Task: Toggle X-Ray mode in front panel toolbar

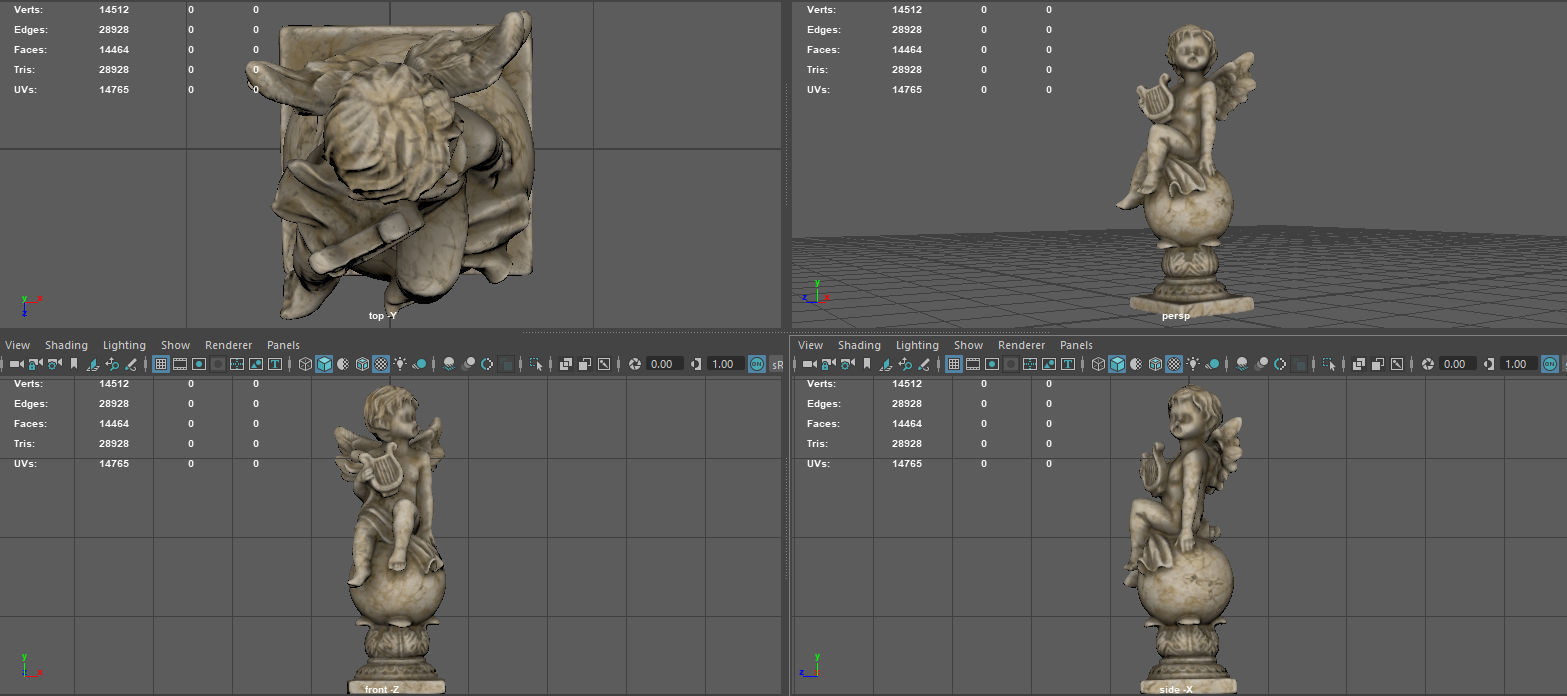Action: (x=565, y=364)
